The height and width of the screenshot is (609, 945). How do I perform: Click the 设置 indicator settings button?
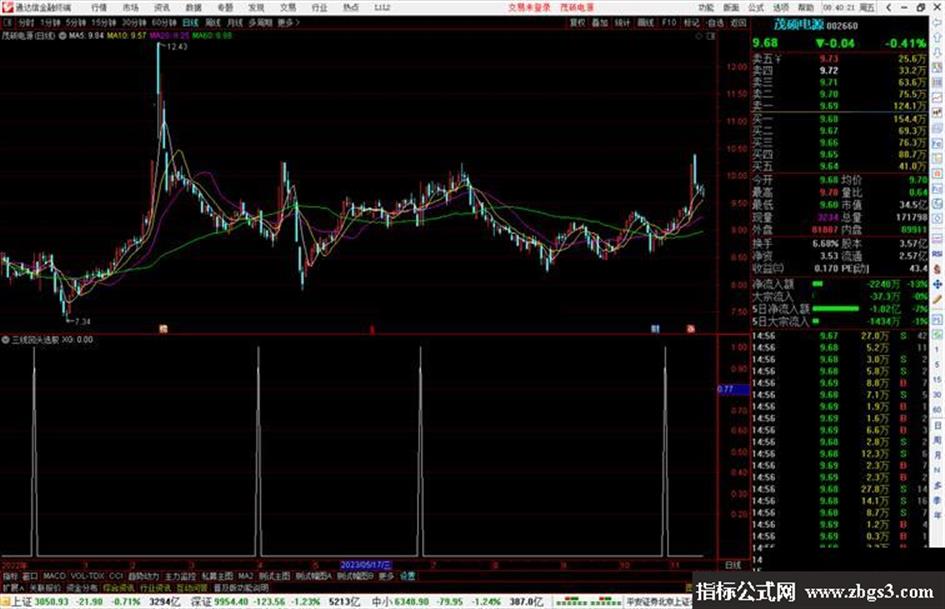(407, 576)
